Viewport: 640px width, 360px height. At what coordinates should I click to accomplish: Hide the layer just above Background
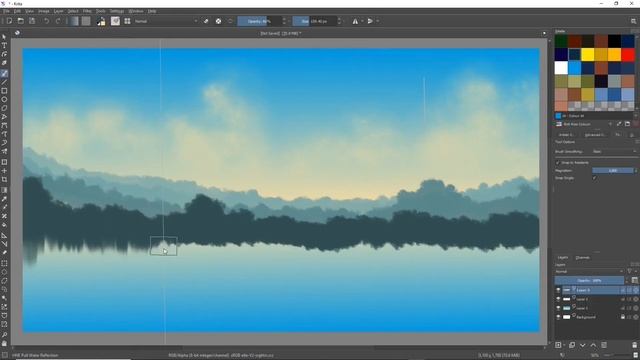[x=558, y=308]
